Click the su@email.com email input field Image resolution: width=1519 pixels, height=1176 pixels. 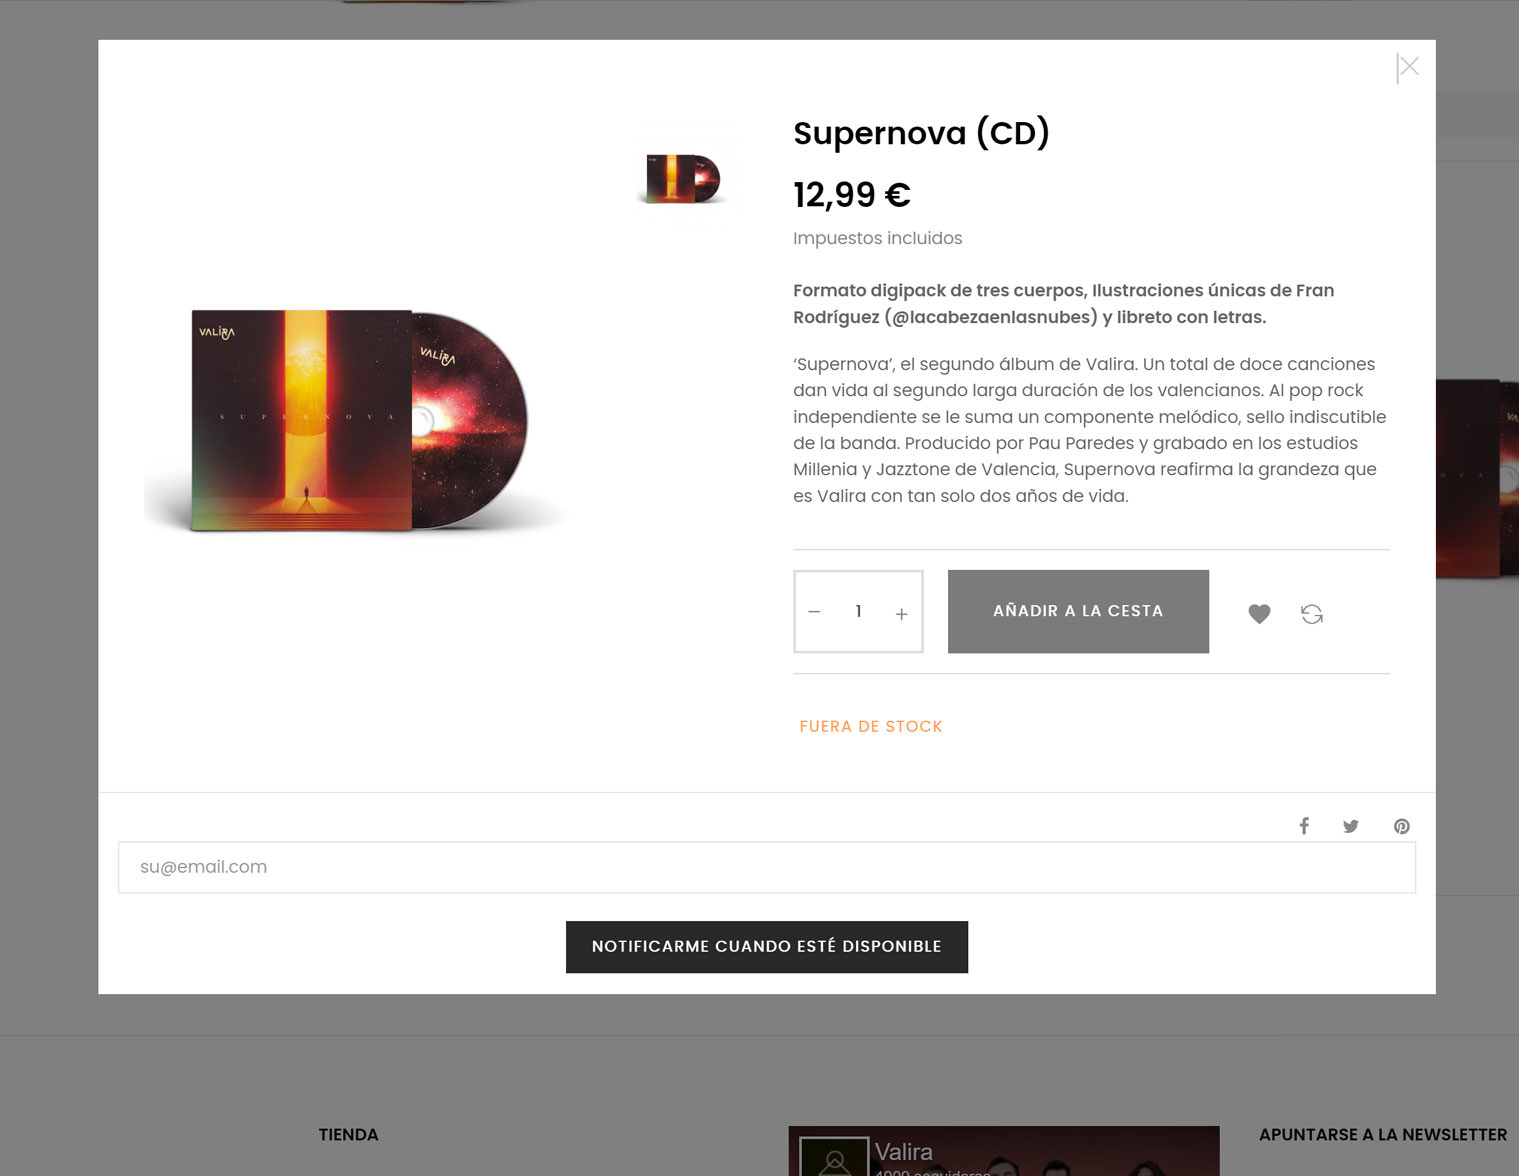pyautogui.click(x=767, y=867)
